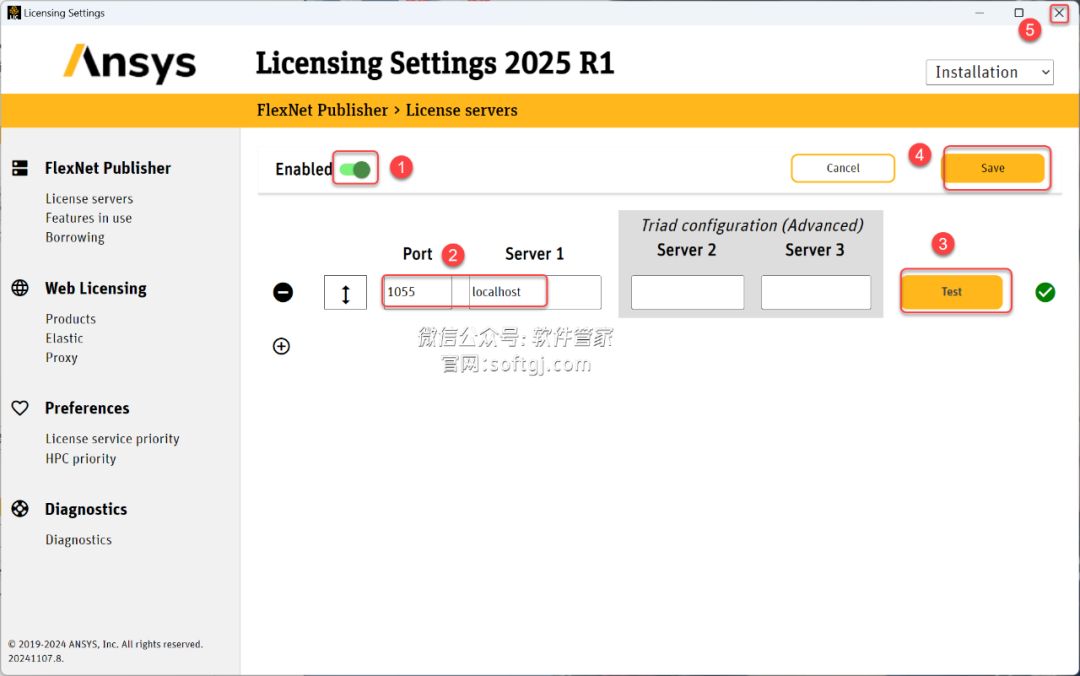Select the FlexNet Publisher section heading

pos(108,168)
